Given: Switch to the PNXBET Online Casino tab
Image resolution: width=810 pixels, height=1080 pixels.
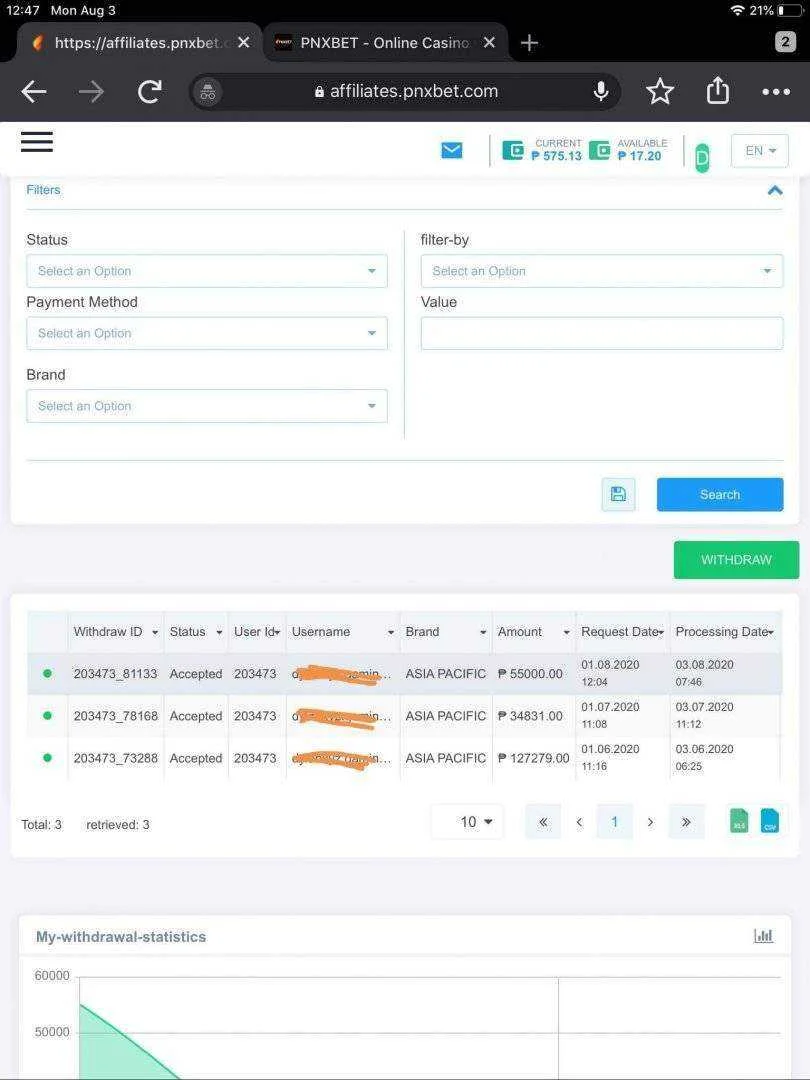Looking at the screenshot, I should coord(384,43).
